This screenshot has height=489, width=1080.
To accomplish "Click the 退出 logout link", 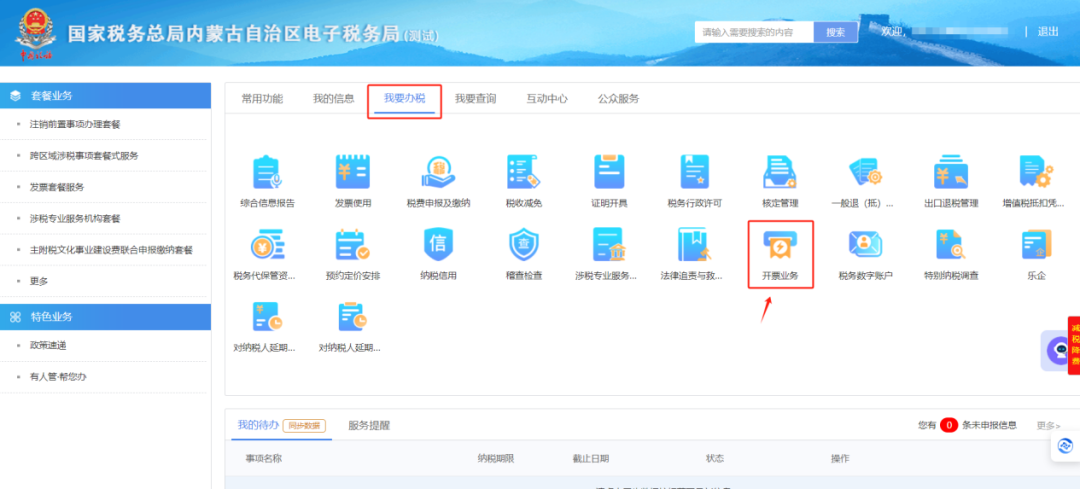I will coord(1048,32).
